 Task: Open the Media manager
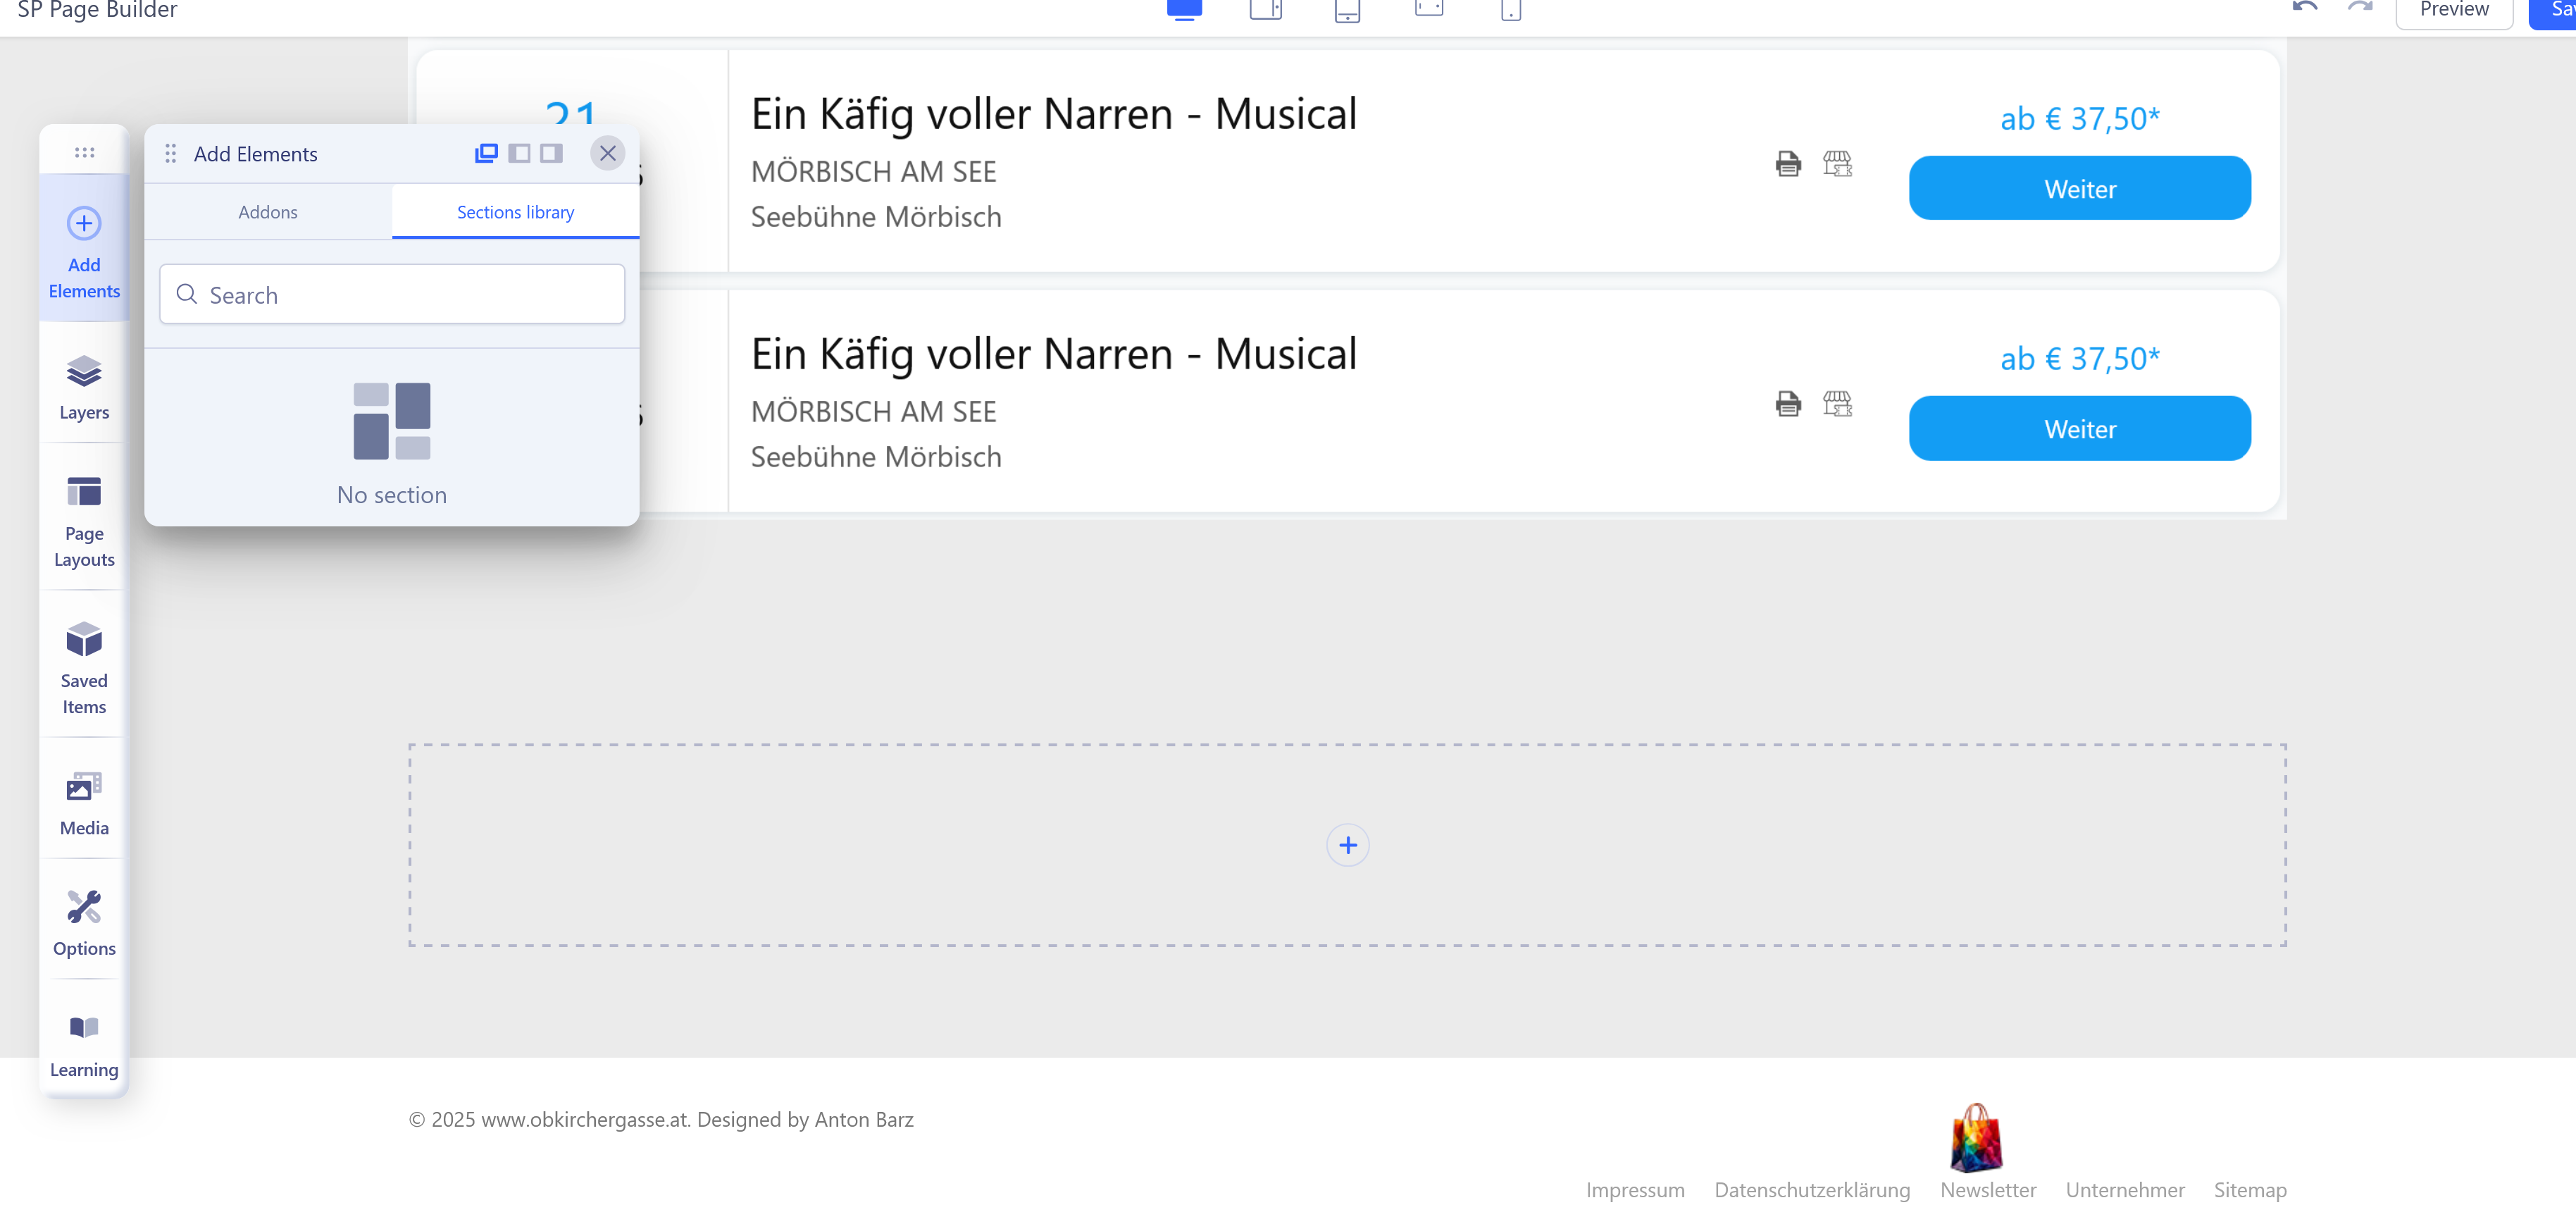pos(84,803)
